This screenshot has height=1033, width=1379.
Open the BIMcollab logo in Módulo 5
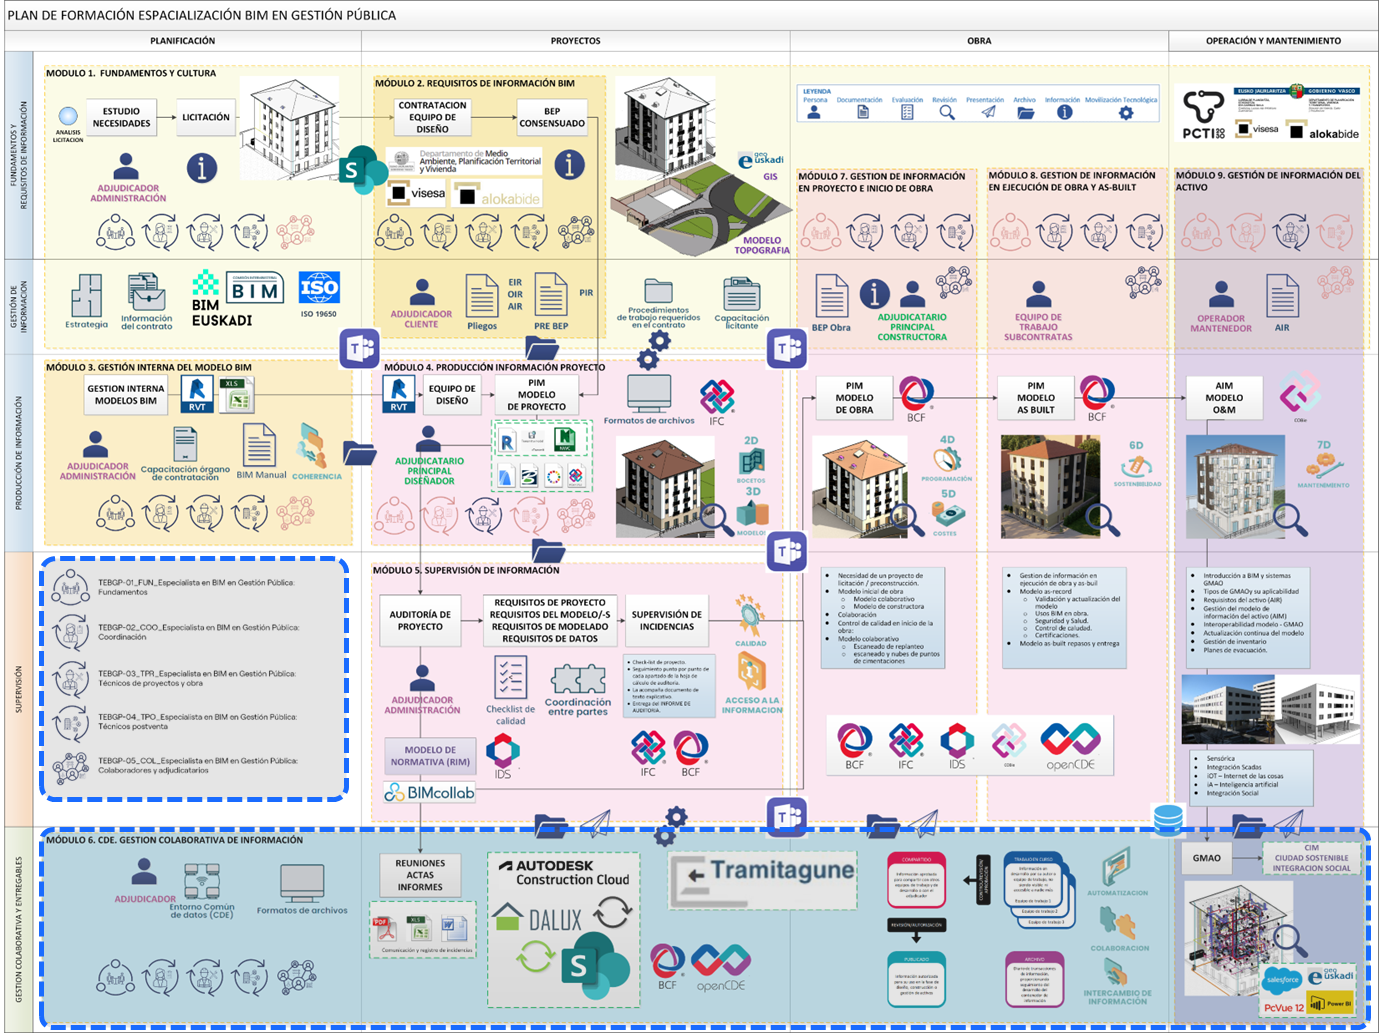pos(430,792)
